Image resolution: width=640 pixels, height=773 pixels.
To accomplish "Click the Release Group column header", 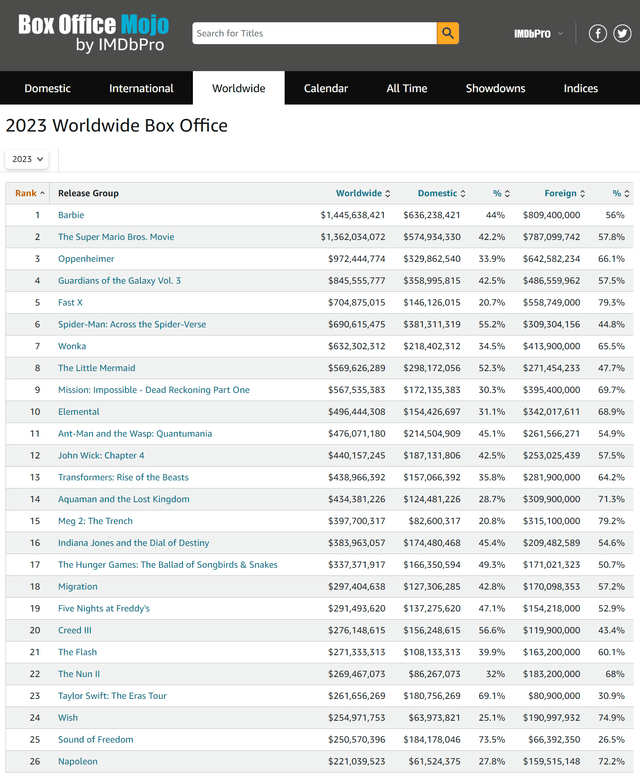I will [88, 193].
